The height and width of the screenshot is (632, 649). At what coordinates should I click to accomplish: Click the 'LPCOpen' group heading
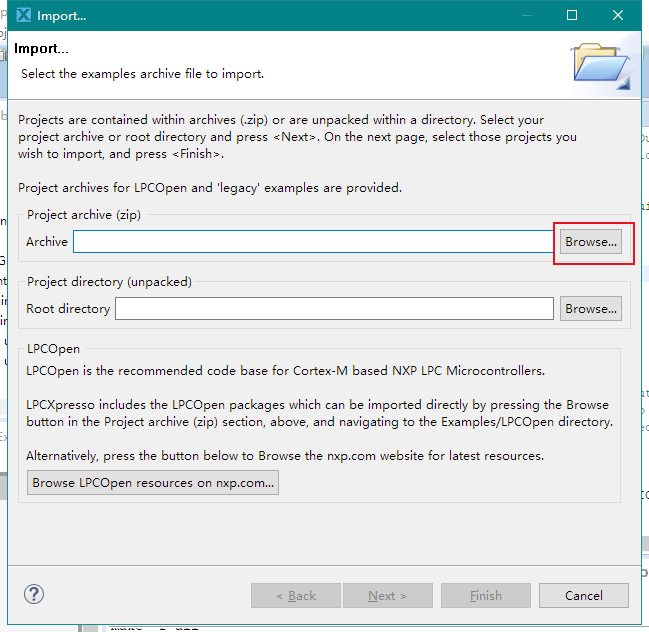[x=53, y=349]
